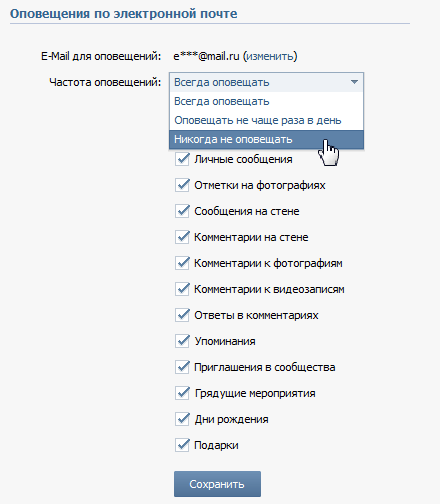The image size is (440, 504).
Task: Uncheck Комментарии на стене option
Action: [182, 237]
